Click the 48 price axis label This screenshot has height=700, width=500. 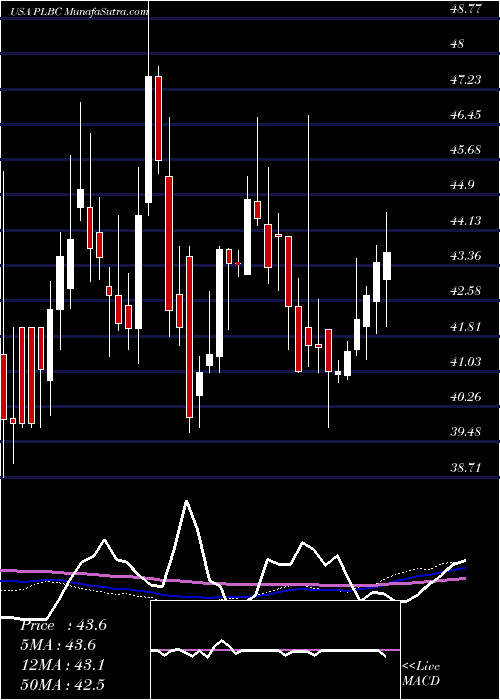click(458, 44)
